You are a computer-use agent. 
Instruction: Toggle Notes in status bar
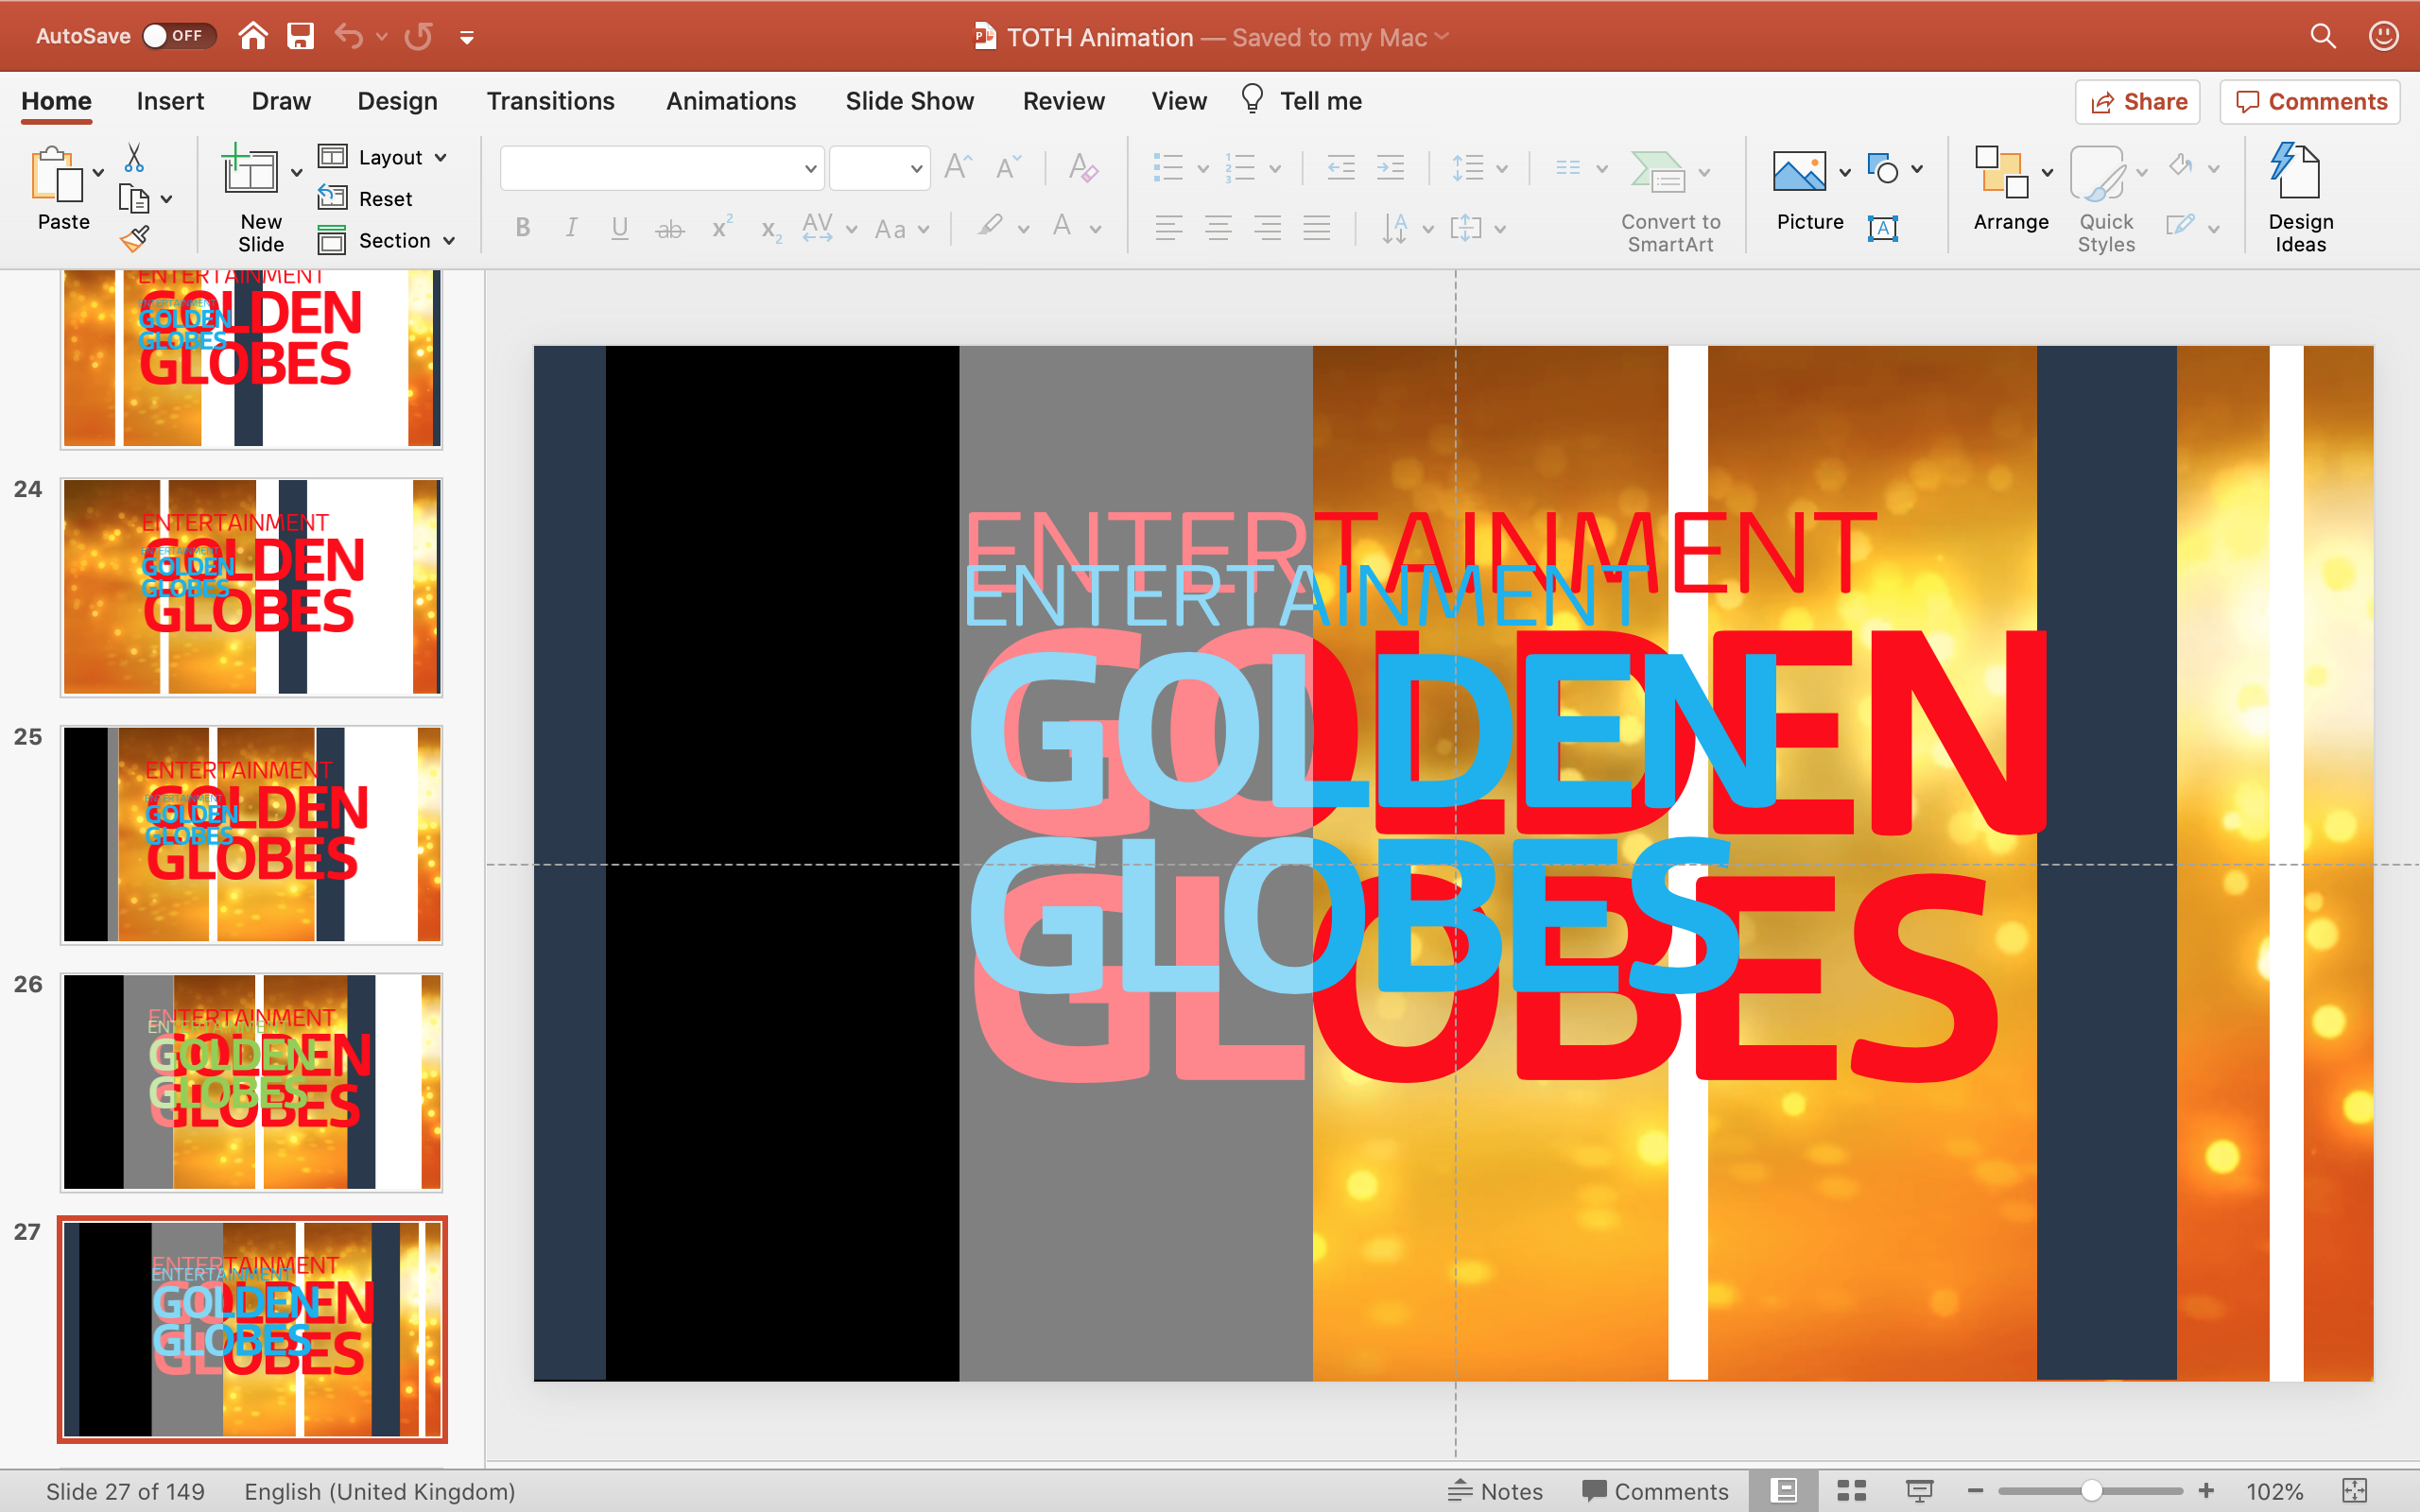tap(1495, 1491)
